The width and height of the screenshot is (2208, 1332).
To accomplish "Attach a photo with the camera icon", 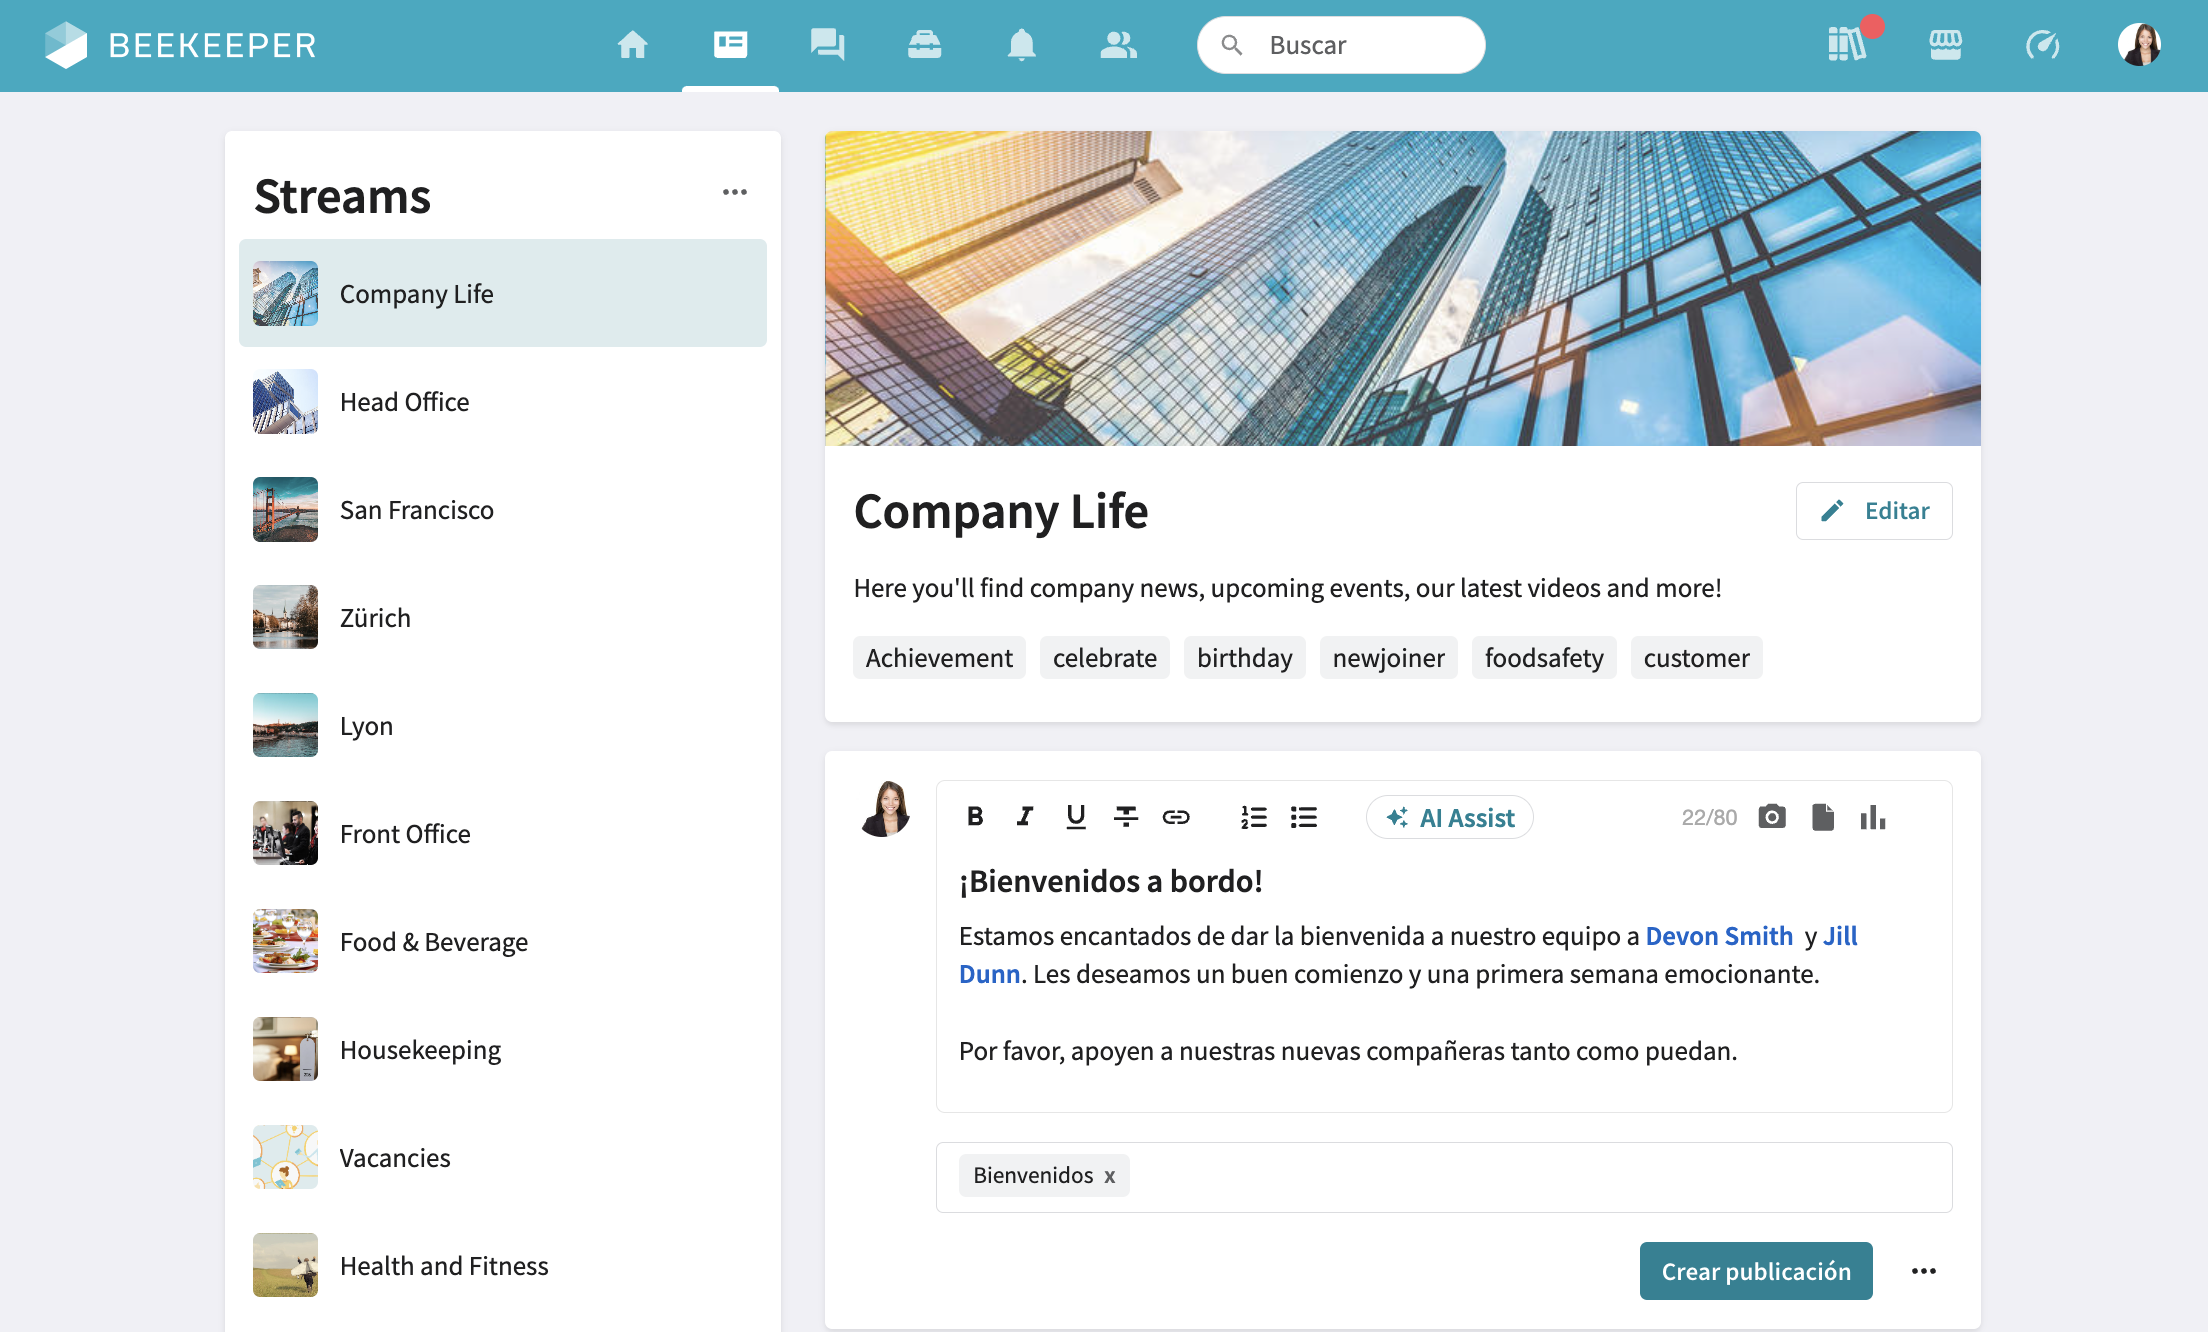I will tap(1772, 817).
